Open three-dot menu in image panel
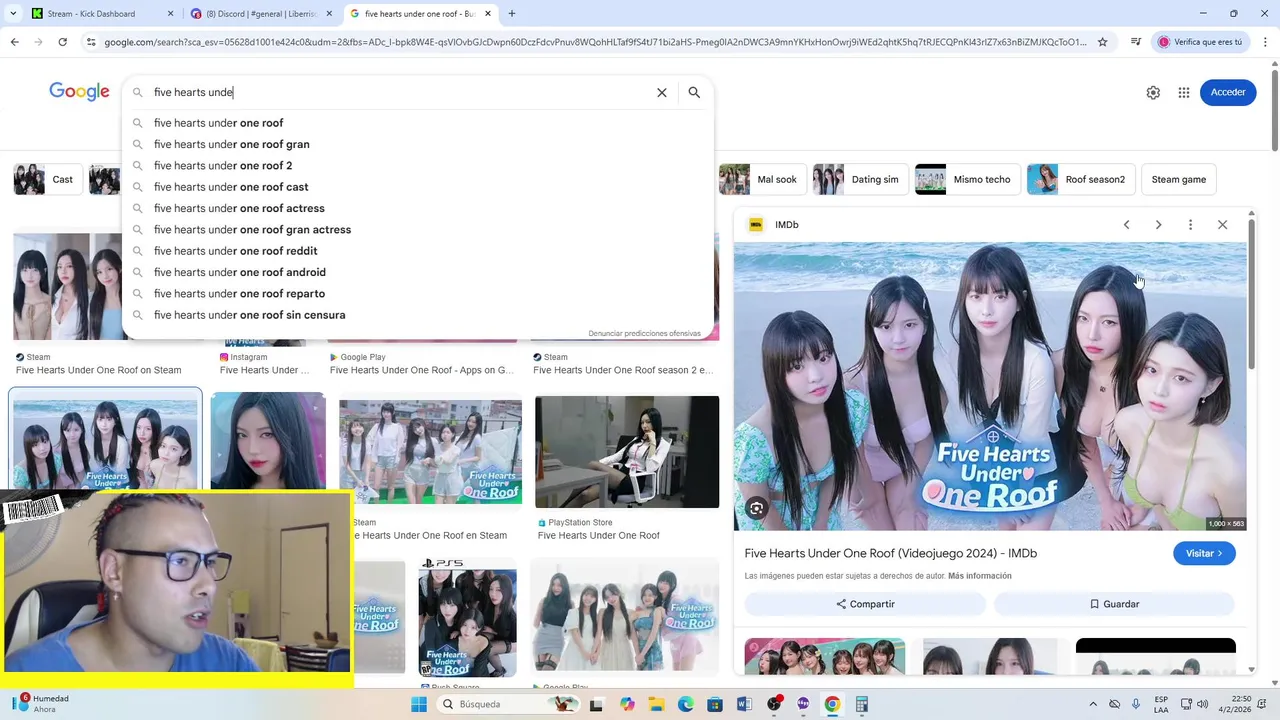The height and width of the screenshot is (720, 1280). pos(1190,225)
